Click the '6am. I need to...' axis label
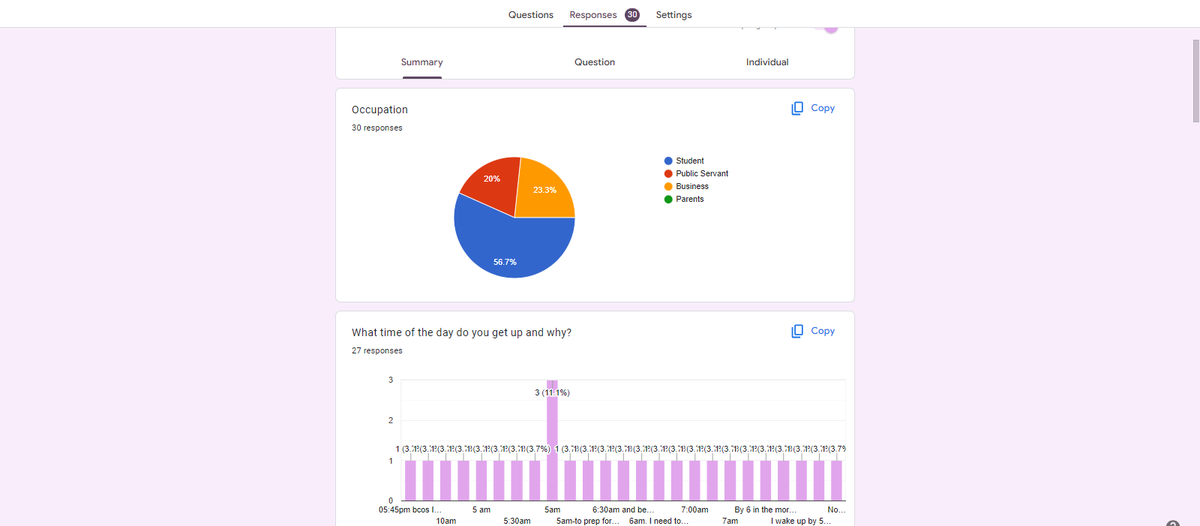1200x526 pixels. tap(659, 521)
